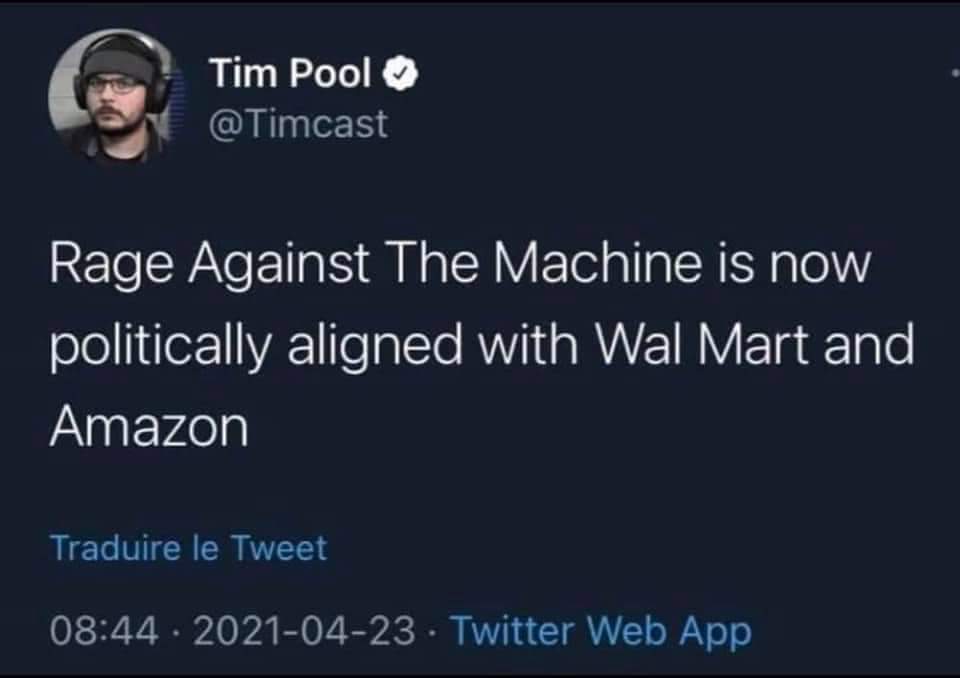
Task: Open the 08:44 timestamp link
Action: (x=105, y=631)
